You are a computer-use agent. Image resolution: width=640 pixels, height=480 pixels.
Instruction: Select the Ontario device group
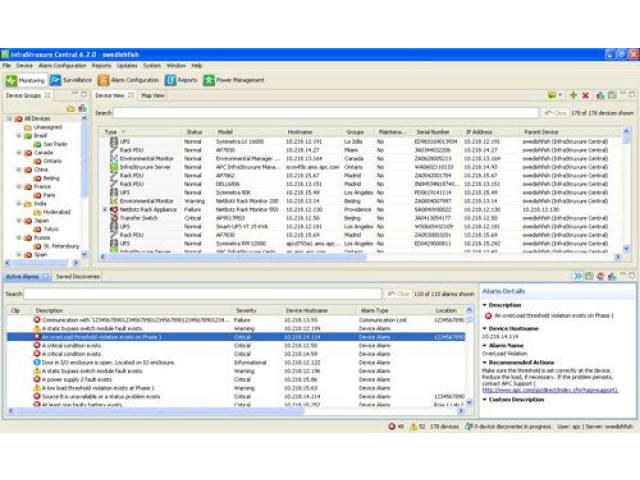click(x=48, y=161)
